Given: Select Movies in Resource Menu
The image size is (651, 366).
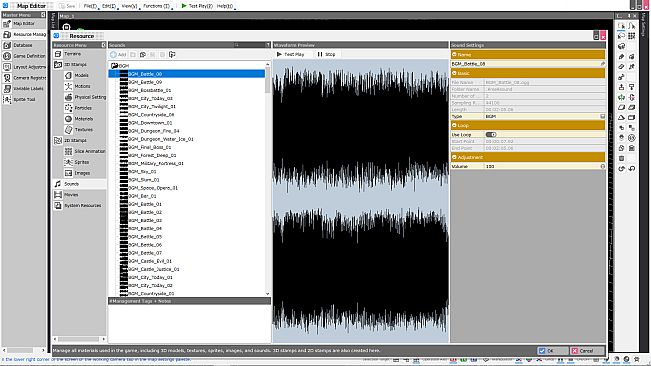Looking at the screenshot, I should 79,195.
